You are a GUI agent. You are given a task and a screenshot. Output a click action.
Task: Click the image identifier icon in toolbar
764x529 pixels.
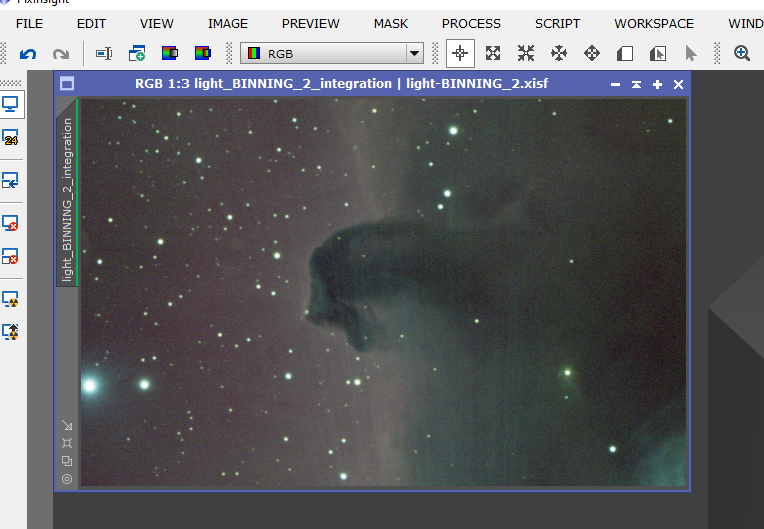coord(104,54)
